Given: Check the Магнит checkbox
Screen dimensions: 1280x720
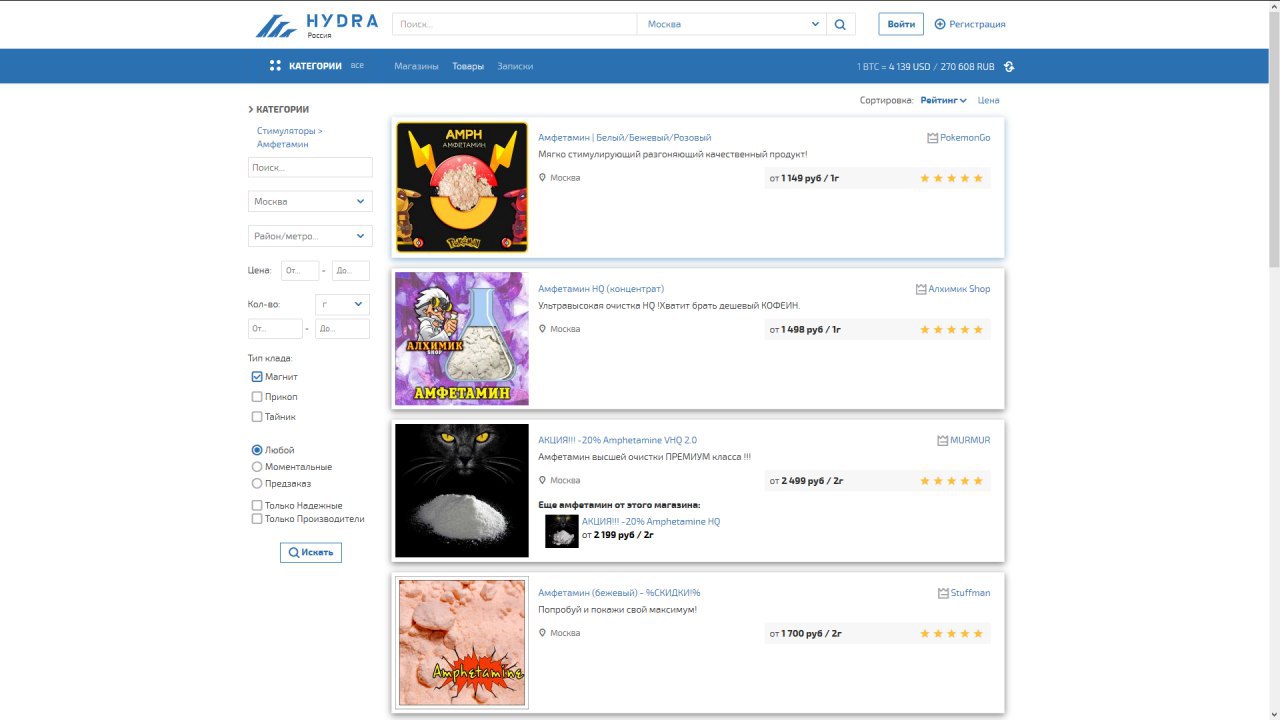Looking at the screenshot, I should 257,377.
